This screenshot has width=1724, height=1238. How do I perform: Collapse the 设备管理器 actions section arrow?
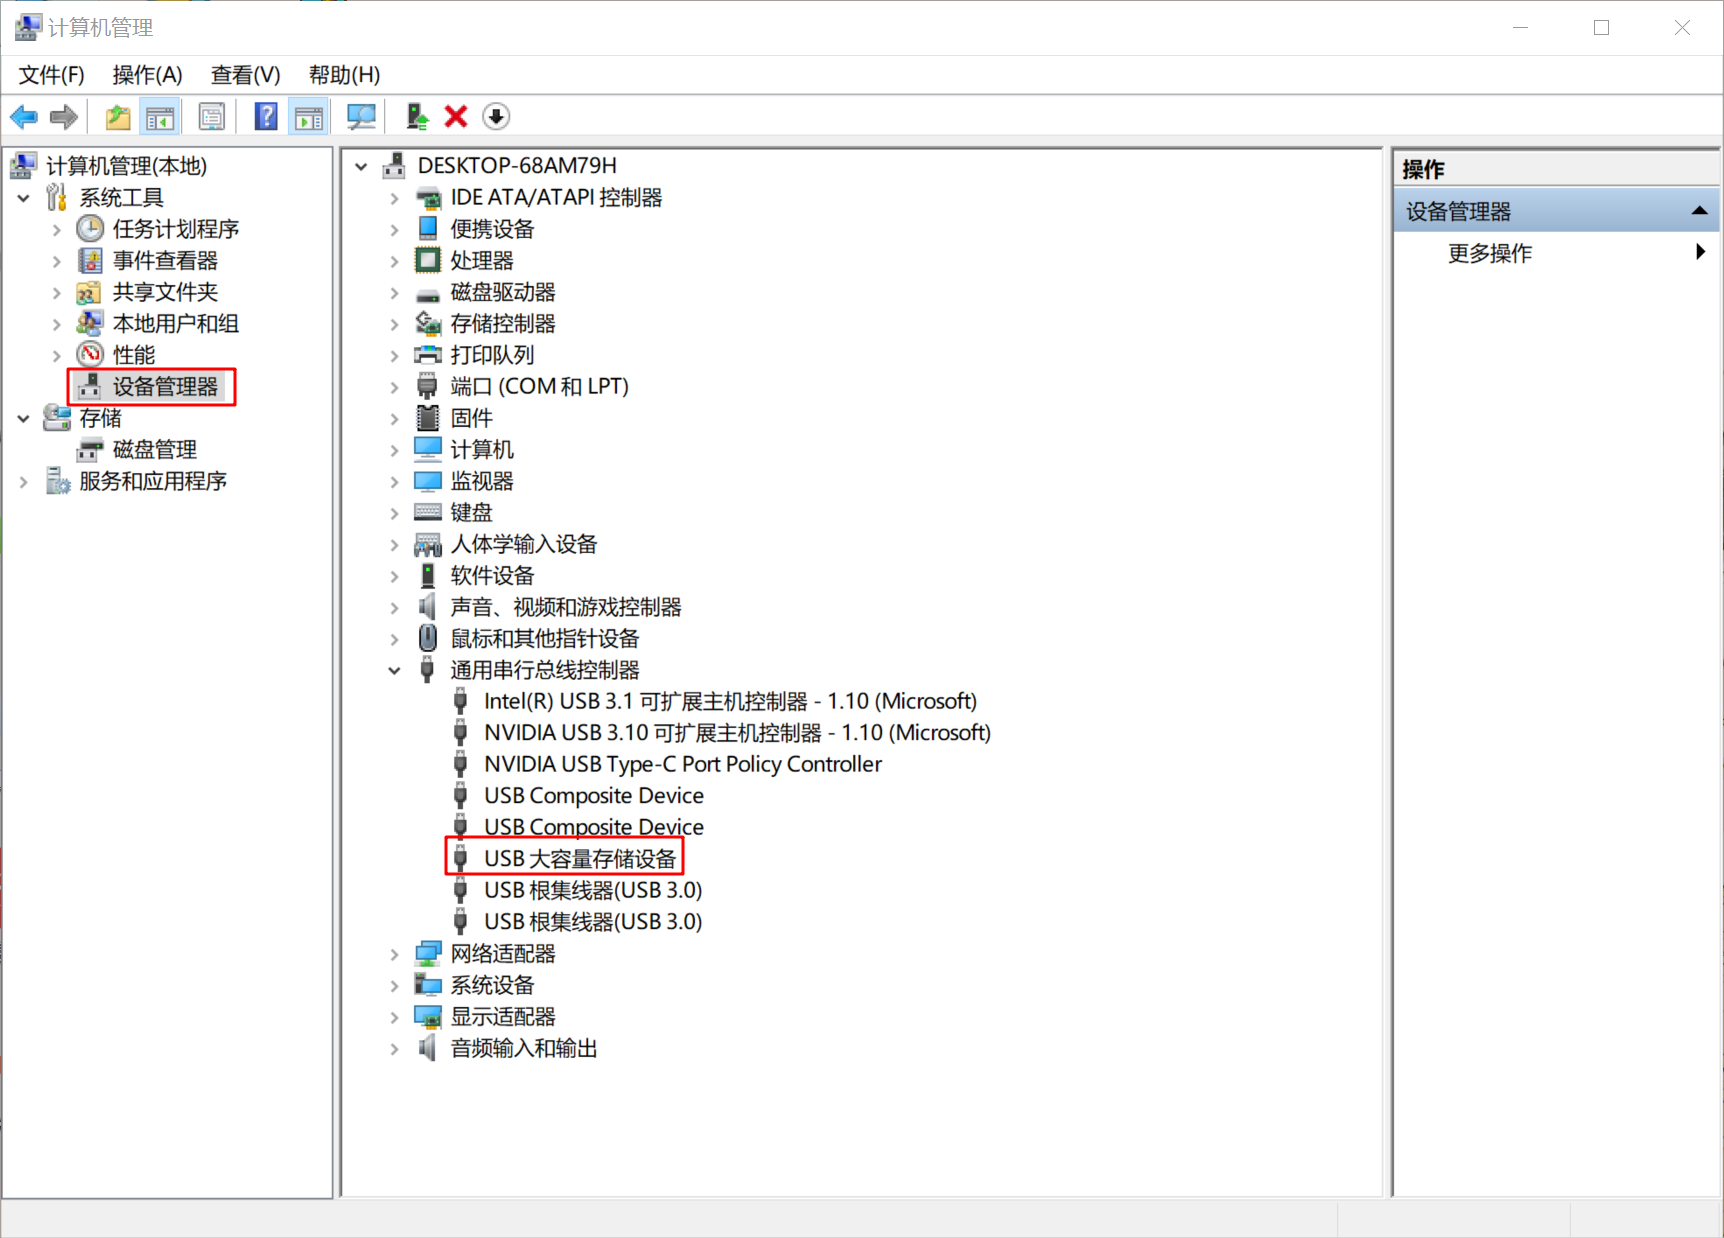(1699, 210)
